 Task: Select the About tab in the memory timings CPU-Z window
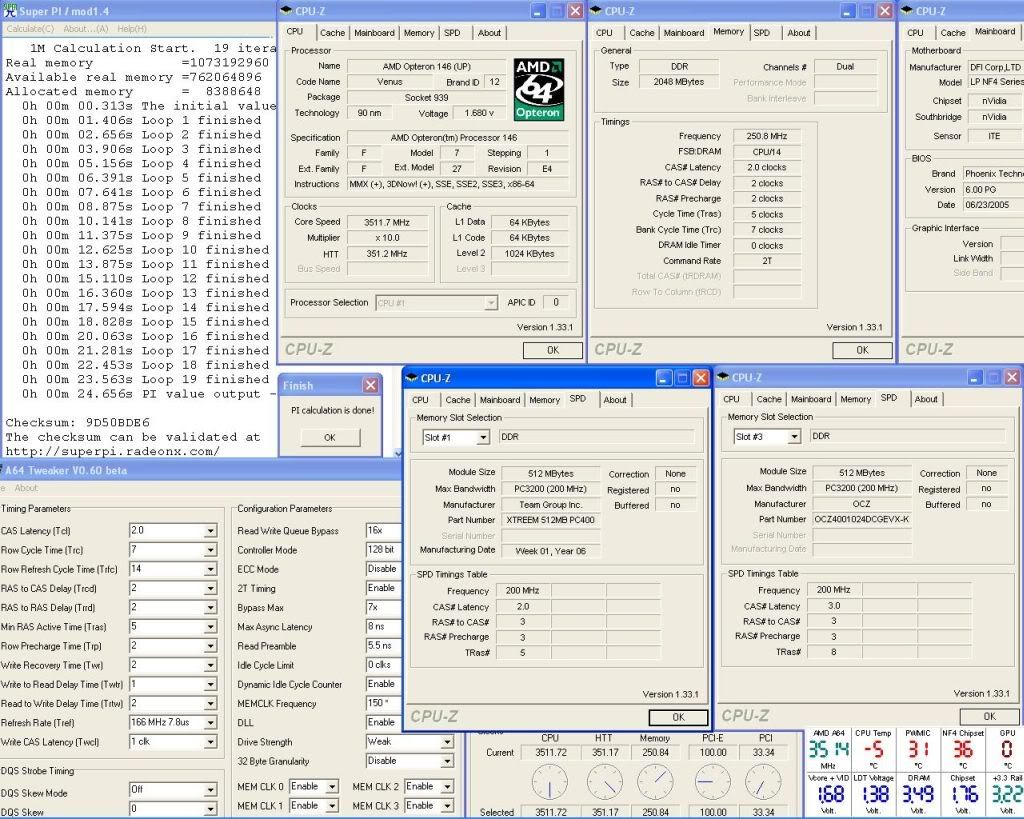[799, 33]
